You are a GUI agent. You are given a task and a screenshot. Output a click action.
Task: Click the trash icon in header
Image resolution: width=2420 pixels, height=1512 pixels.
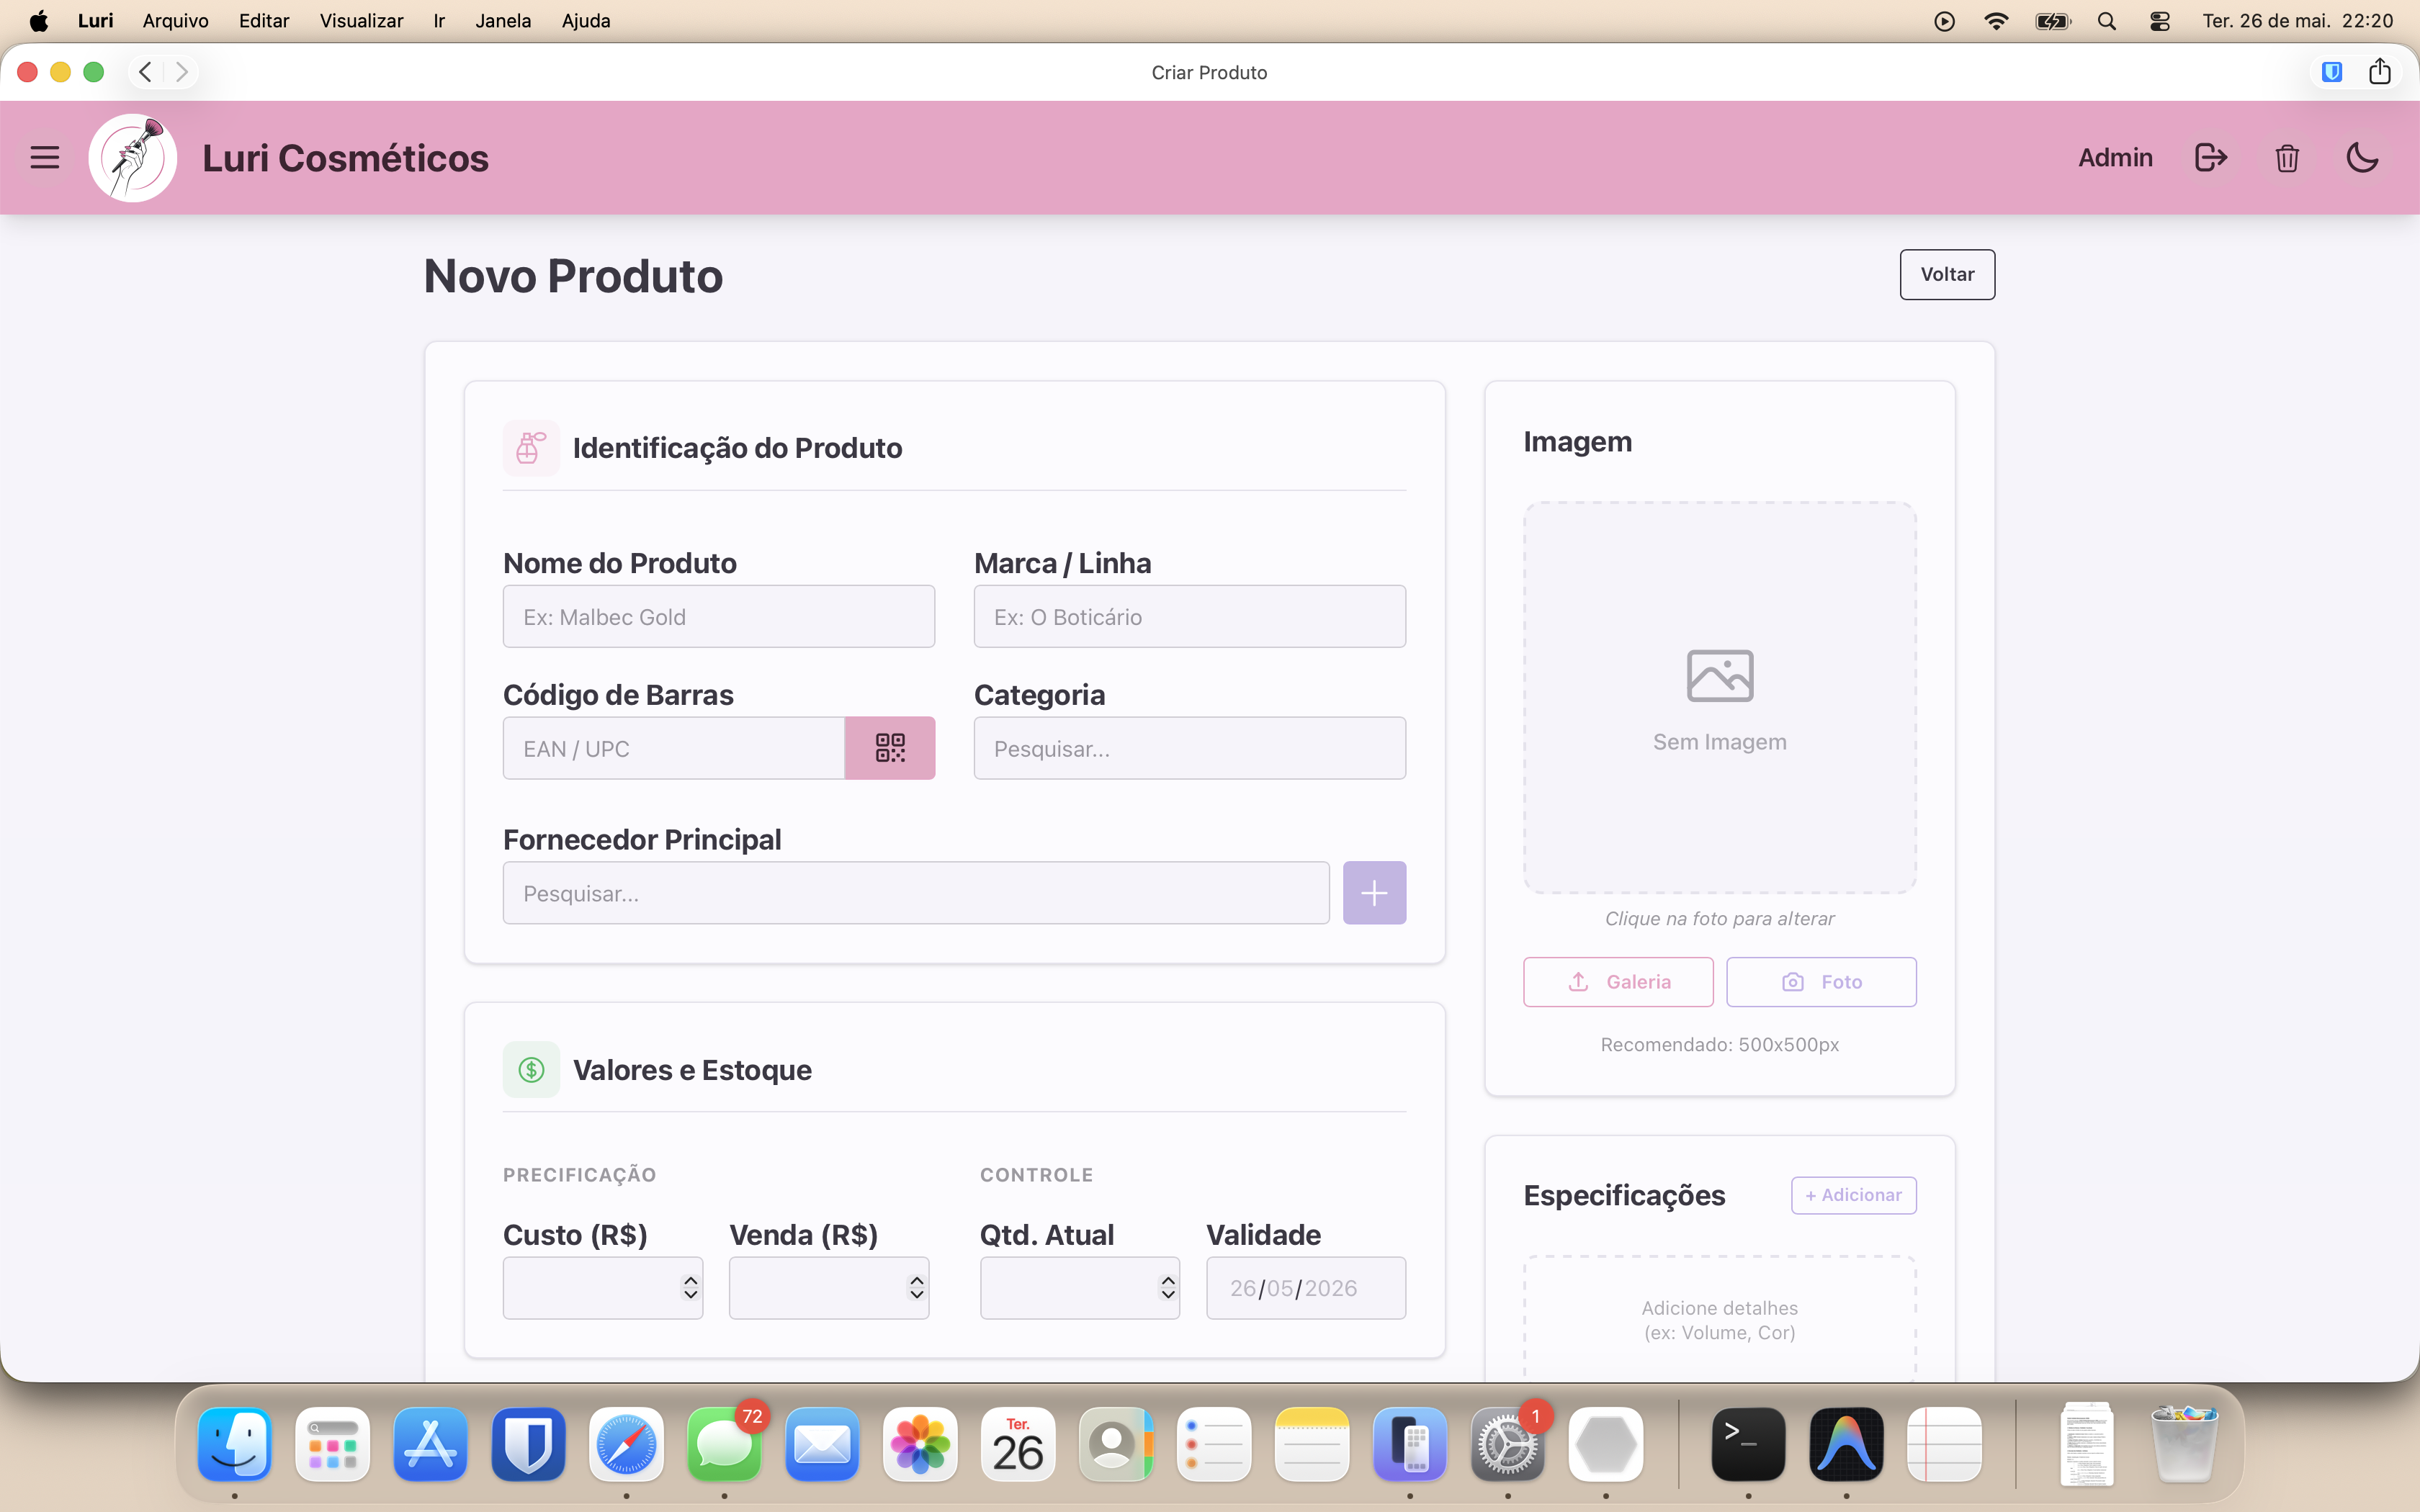[x=2287, y=157]
